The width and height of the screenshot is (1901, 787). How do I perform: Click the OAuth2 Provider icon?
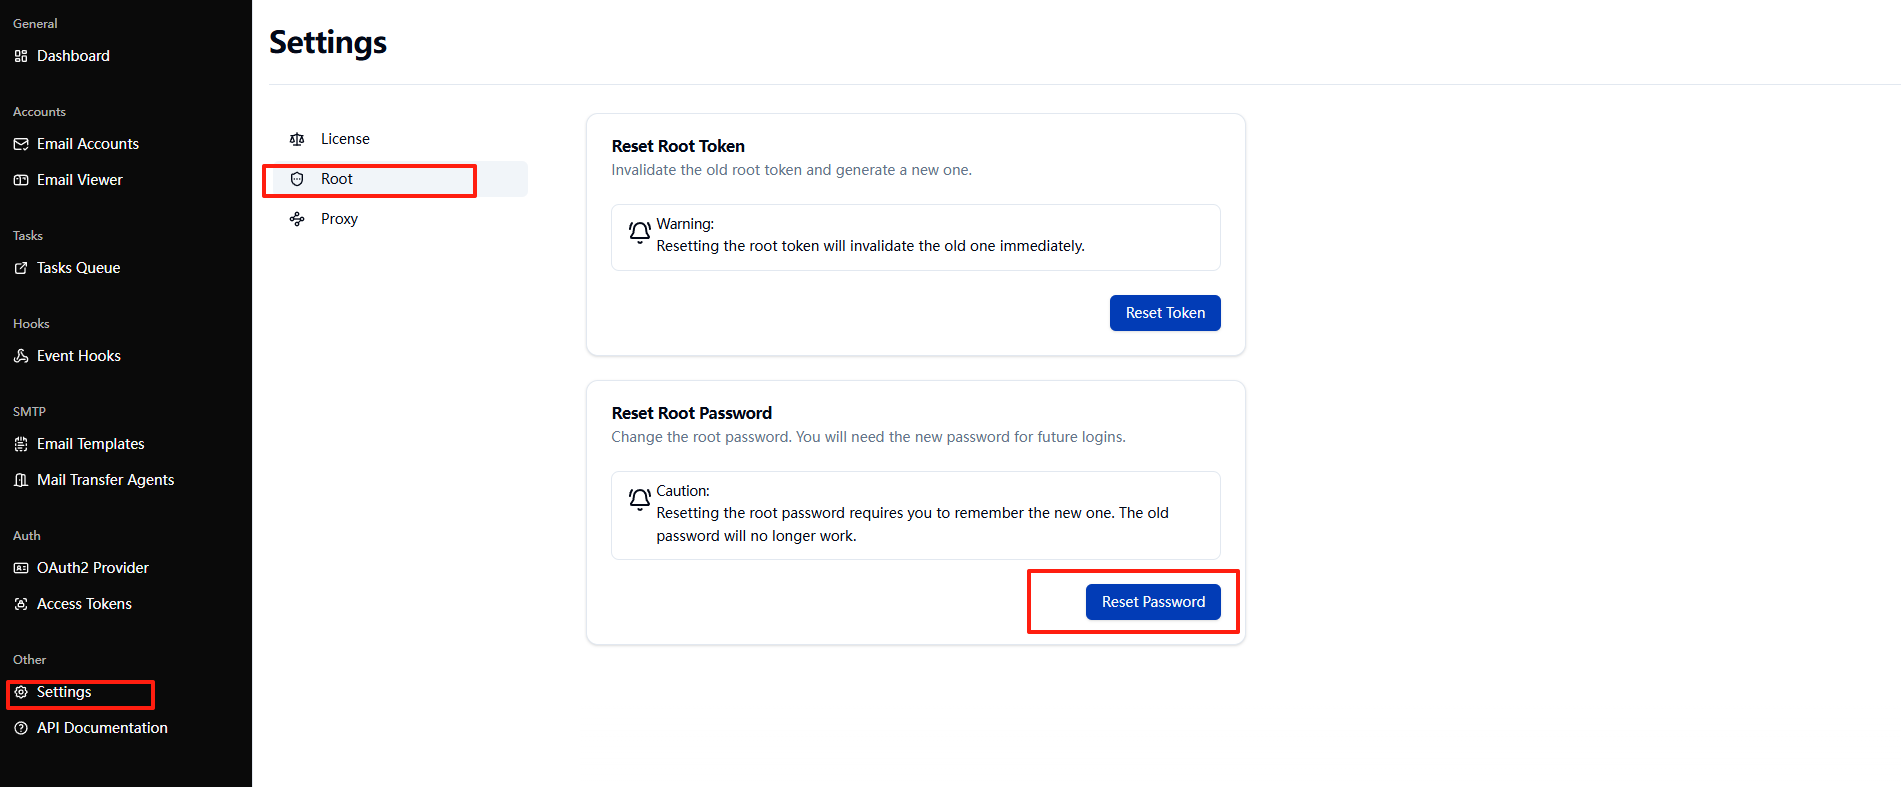coord(21,568)
